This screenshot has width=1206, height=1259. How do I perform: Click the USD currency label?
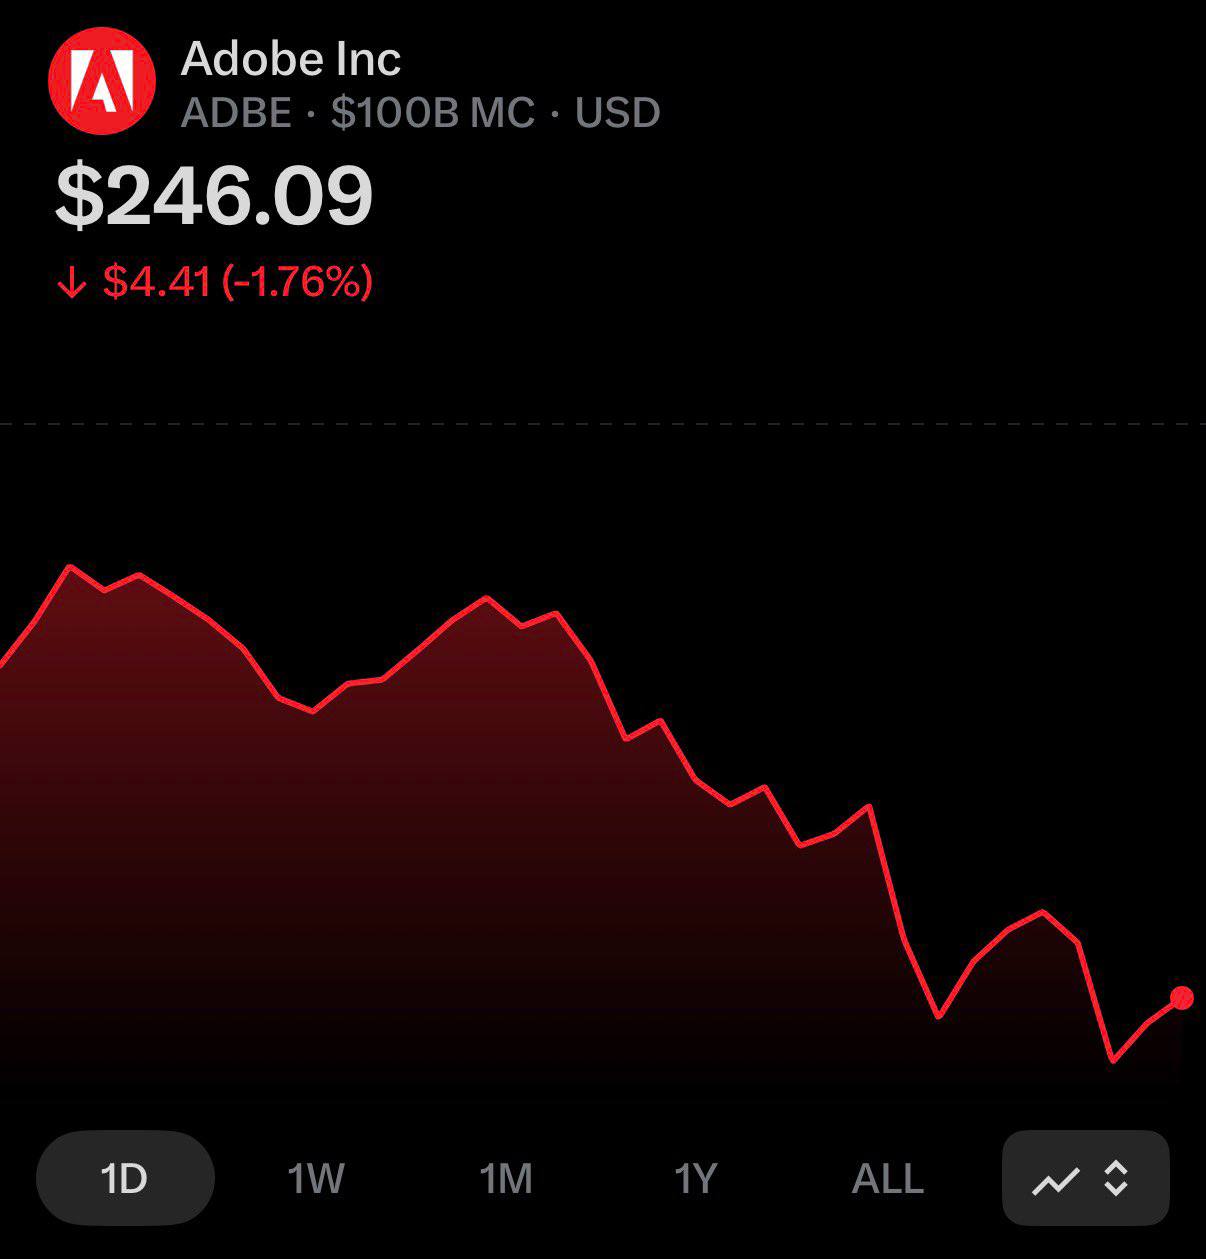pyautogui.click(x=618, y=113)
